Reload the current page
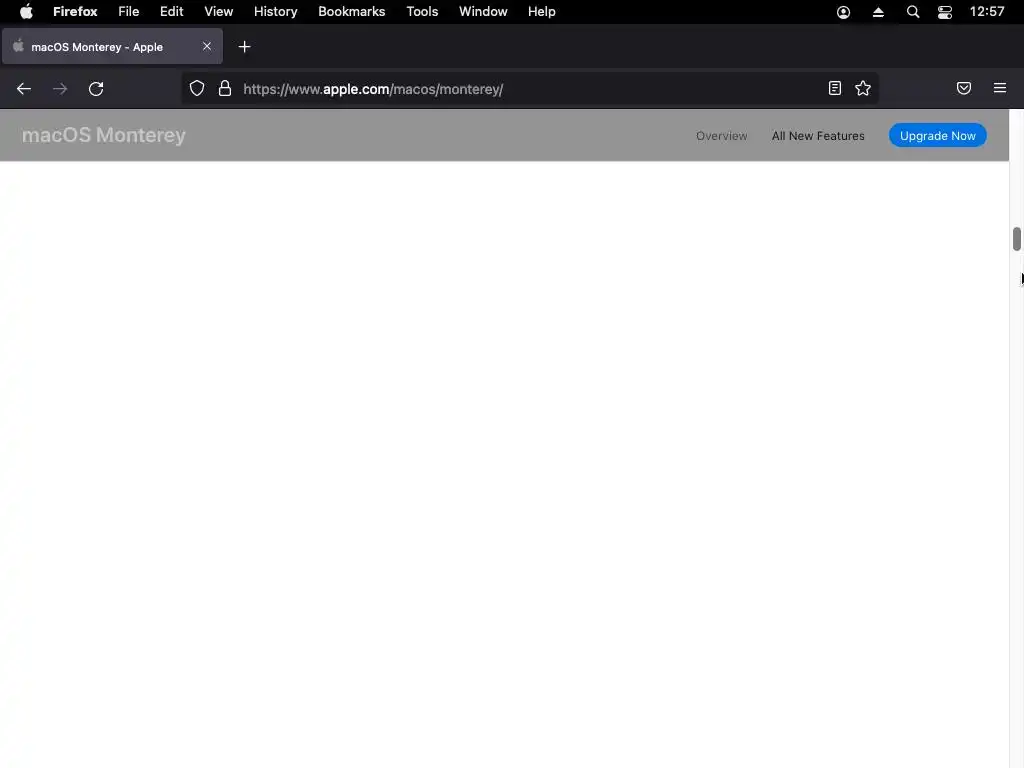This screenshot has width=1024, height=768. (96, 89)
